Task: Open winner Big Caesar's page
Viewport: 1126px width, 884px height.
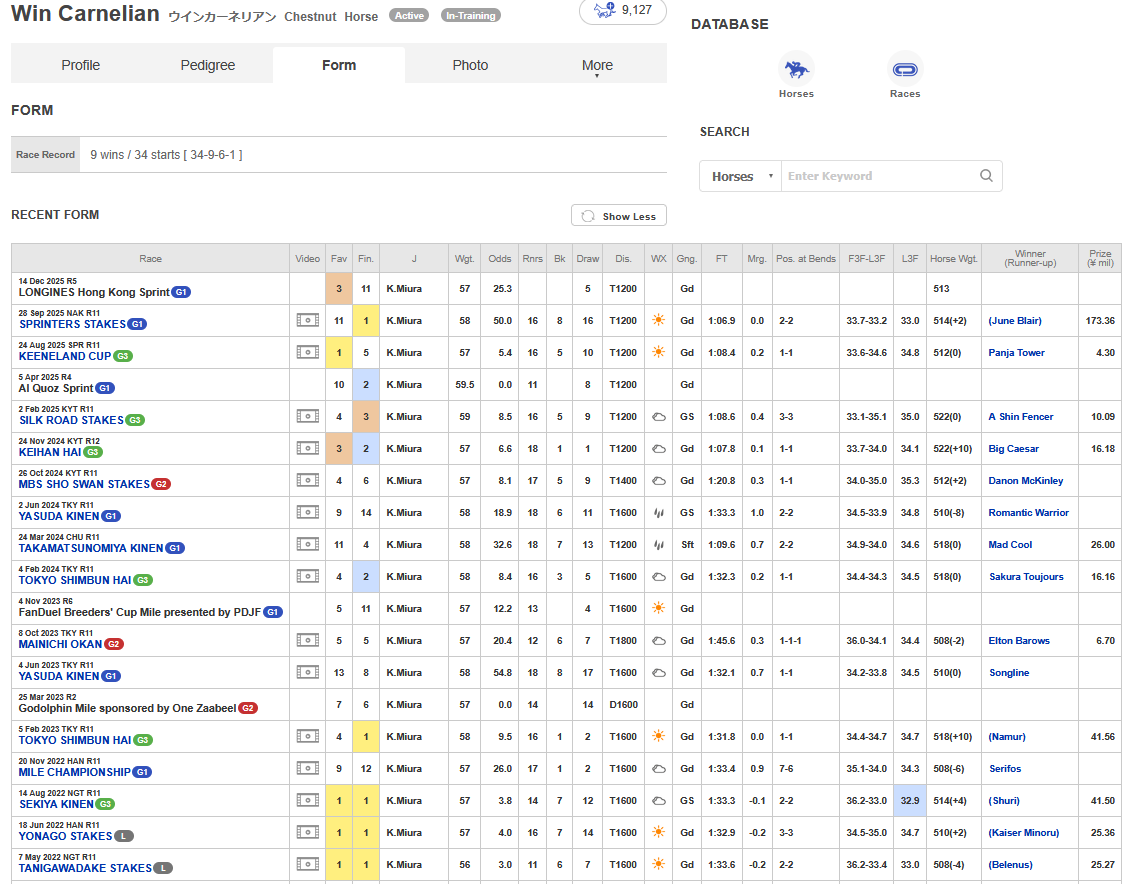Action: [1013, 448]
